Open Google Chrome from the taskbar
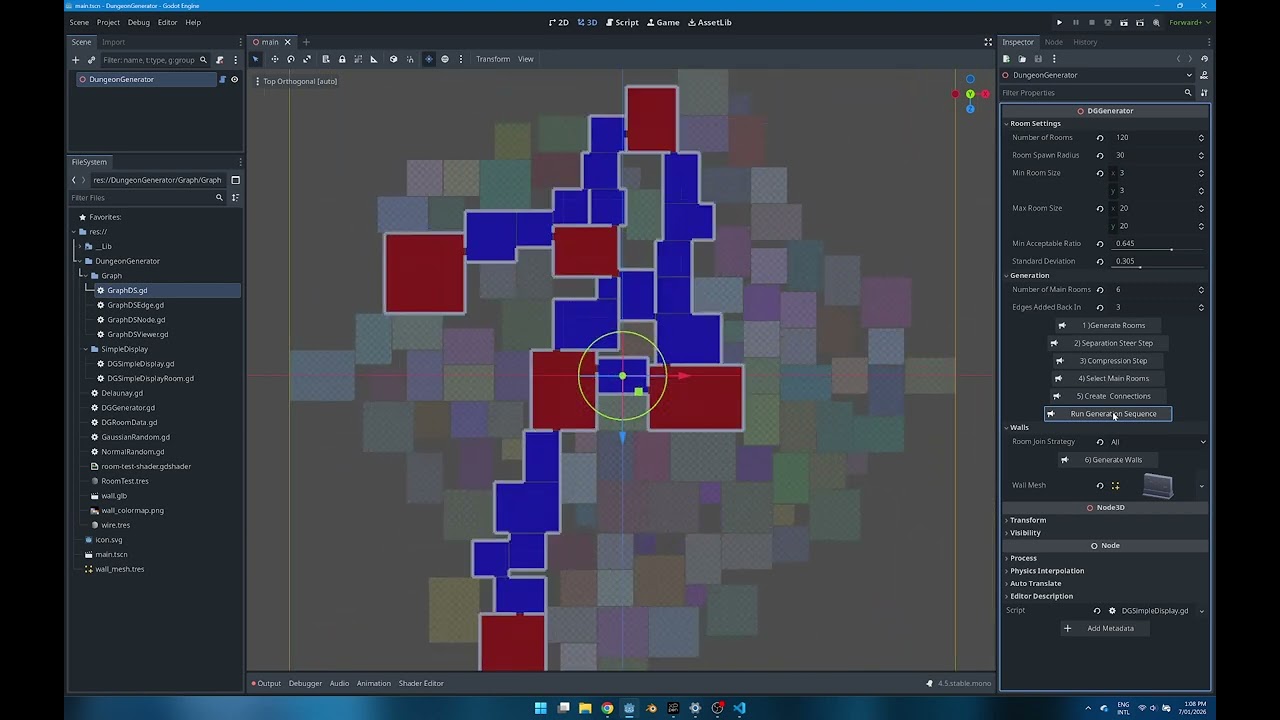This screenshot has height=720, width=1280. click(607, 708)
